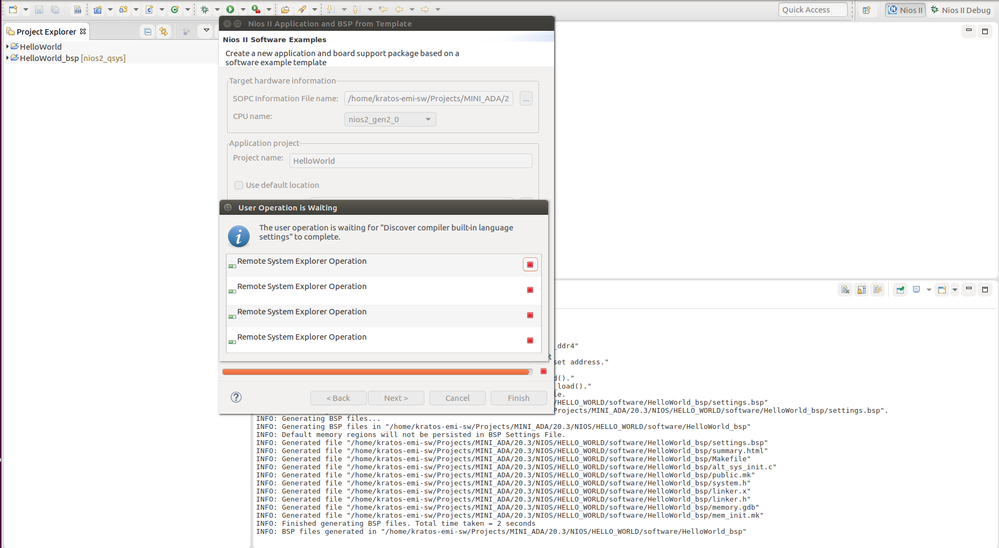Click the Forward navigation arrow icon
The image size is (999, 548).
pos(424,10)
